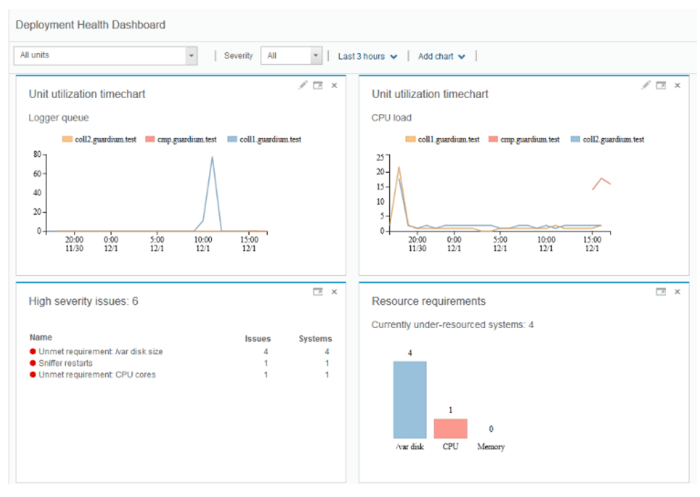Close the High severity issues panel
Image resolution: width=700 pixels, height=497 pixels.
tap(334, 291)
